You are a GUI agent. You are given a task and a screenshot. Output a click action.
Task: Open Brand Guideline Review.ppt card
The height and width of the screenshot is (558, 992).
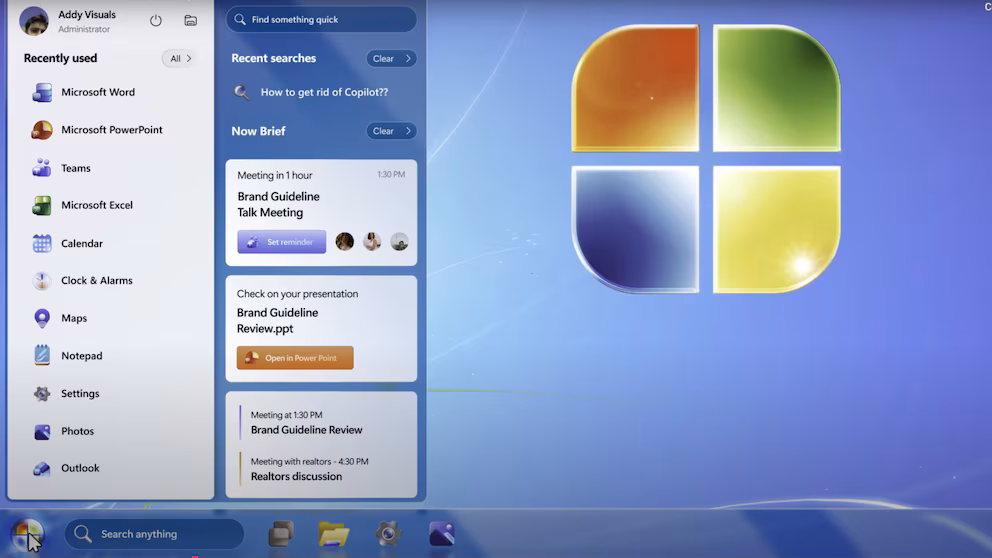coord(321,328)
